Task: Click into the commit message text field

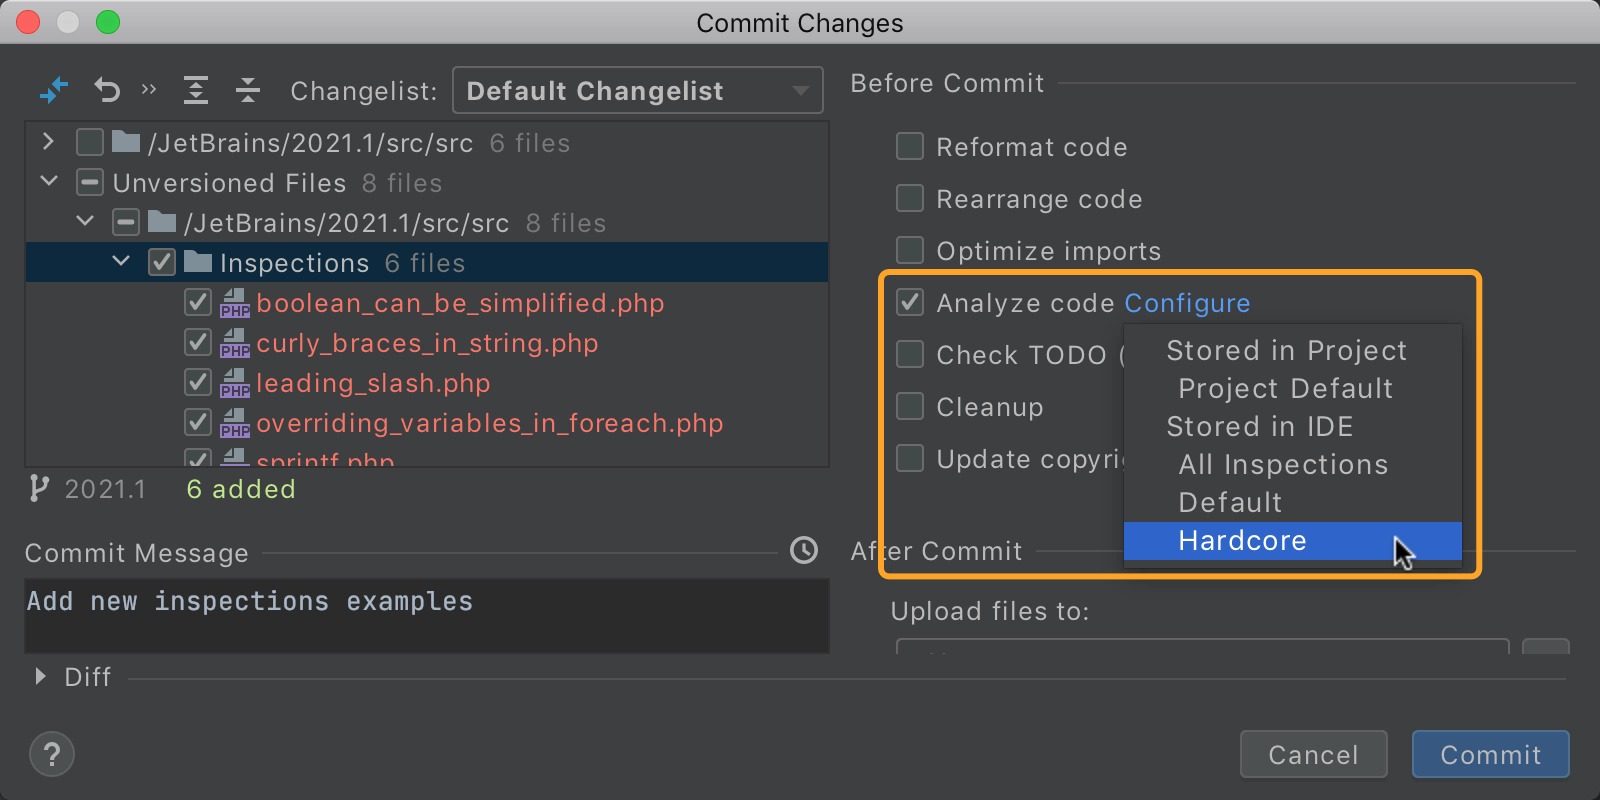Action: 427,615
